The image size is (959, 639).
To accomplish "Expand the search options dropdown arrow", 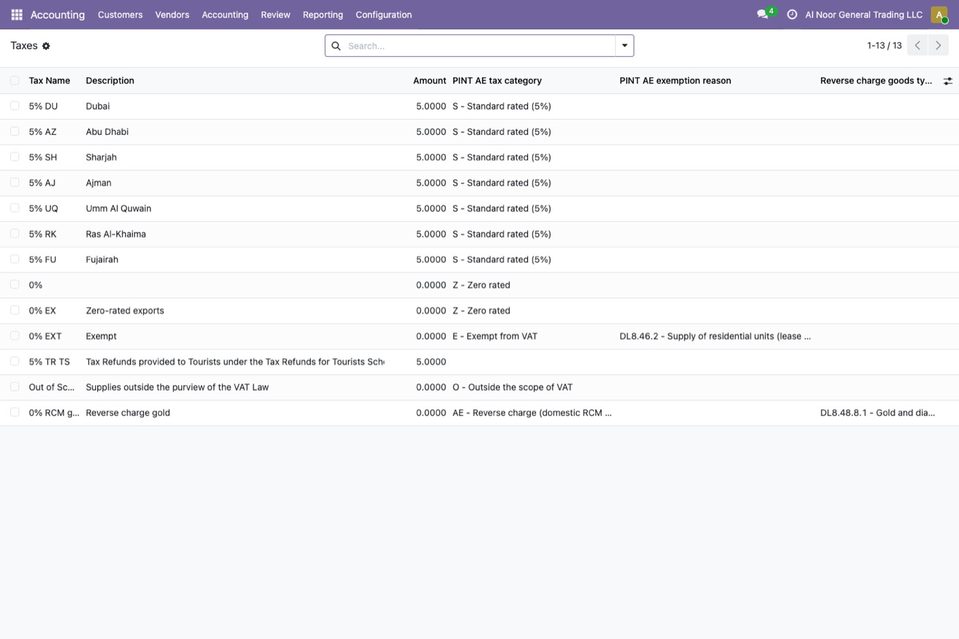I will [624, 46].
